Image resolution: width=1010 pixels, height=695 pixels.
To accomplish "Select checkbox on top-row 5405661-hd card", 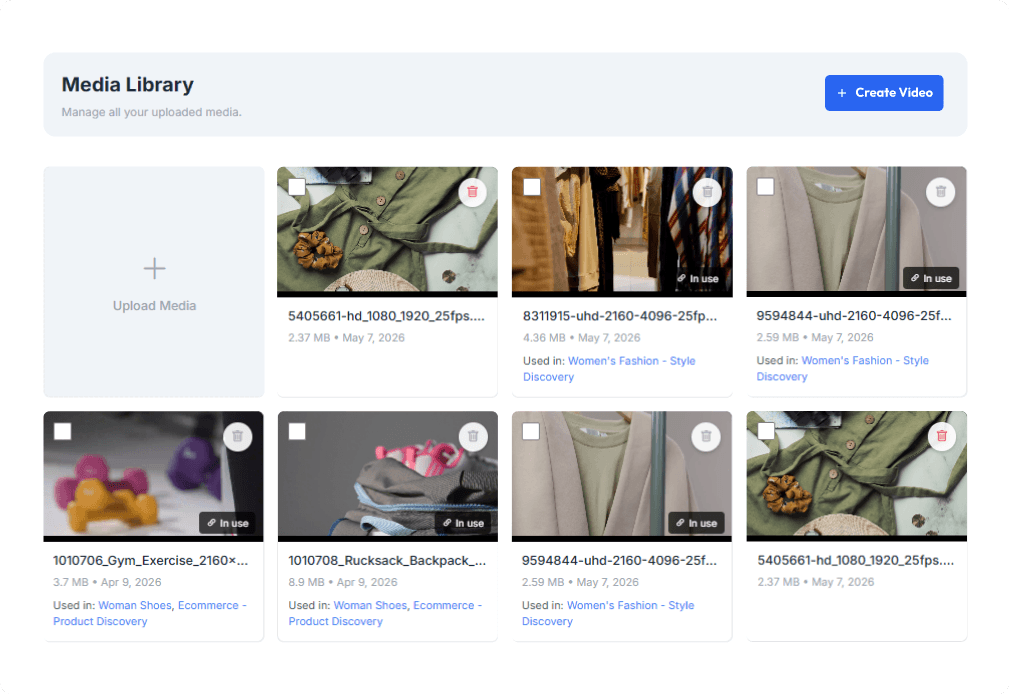I will [x=297, y=187].
